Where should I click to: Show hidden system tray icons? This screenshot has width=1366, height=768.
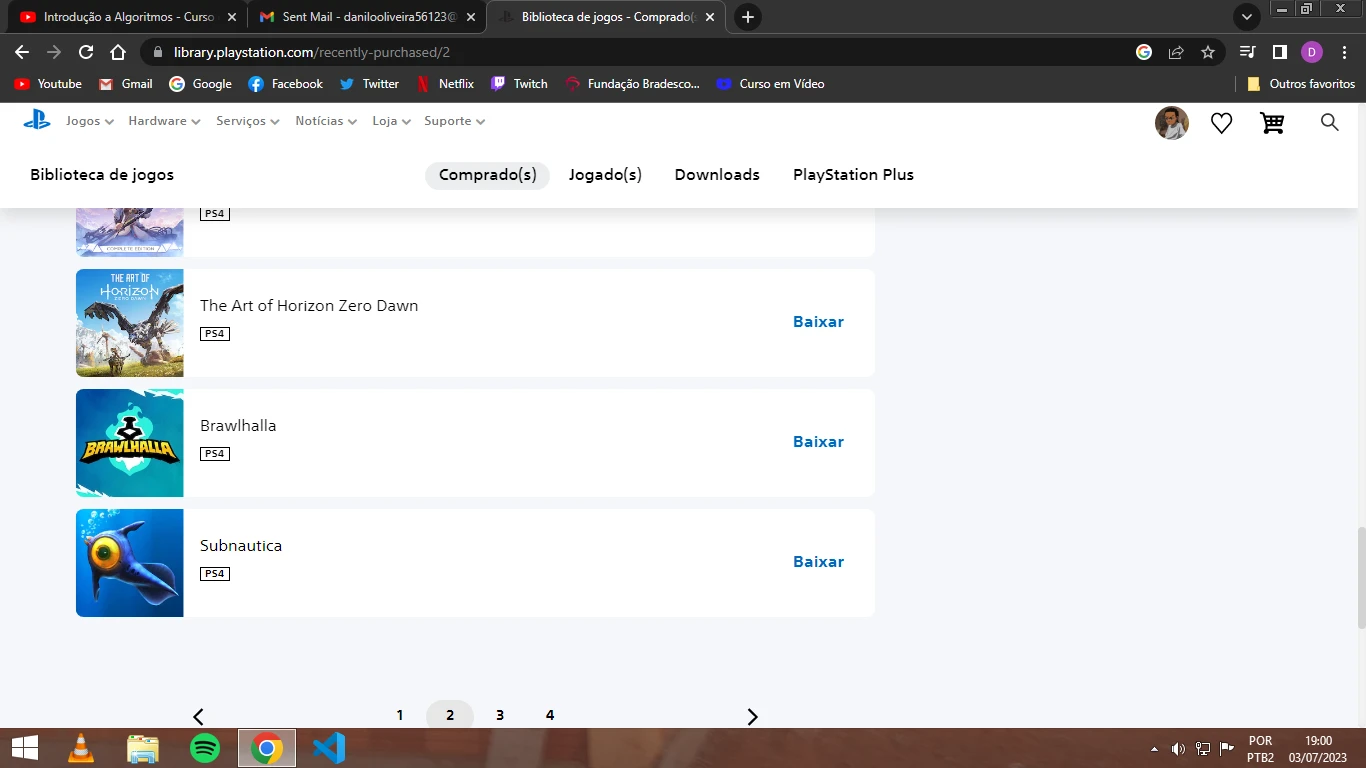[x=1155, y=749]
